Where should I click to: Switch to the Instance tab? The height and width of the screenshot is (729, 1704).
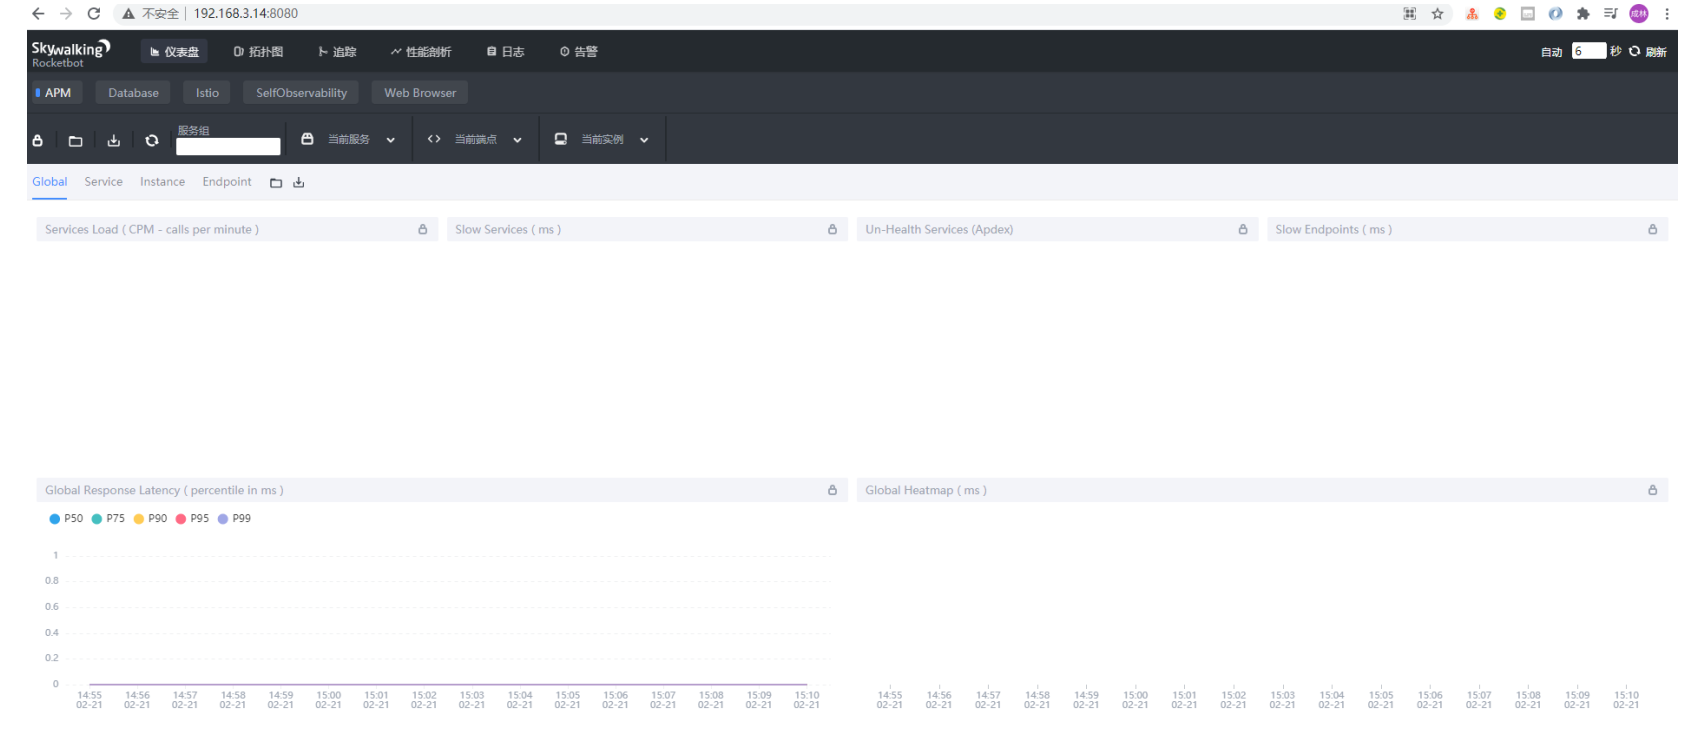pos(162,182)
